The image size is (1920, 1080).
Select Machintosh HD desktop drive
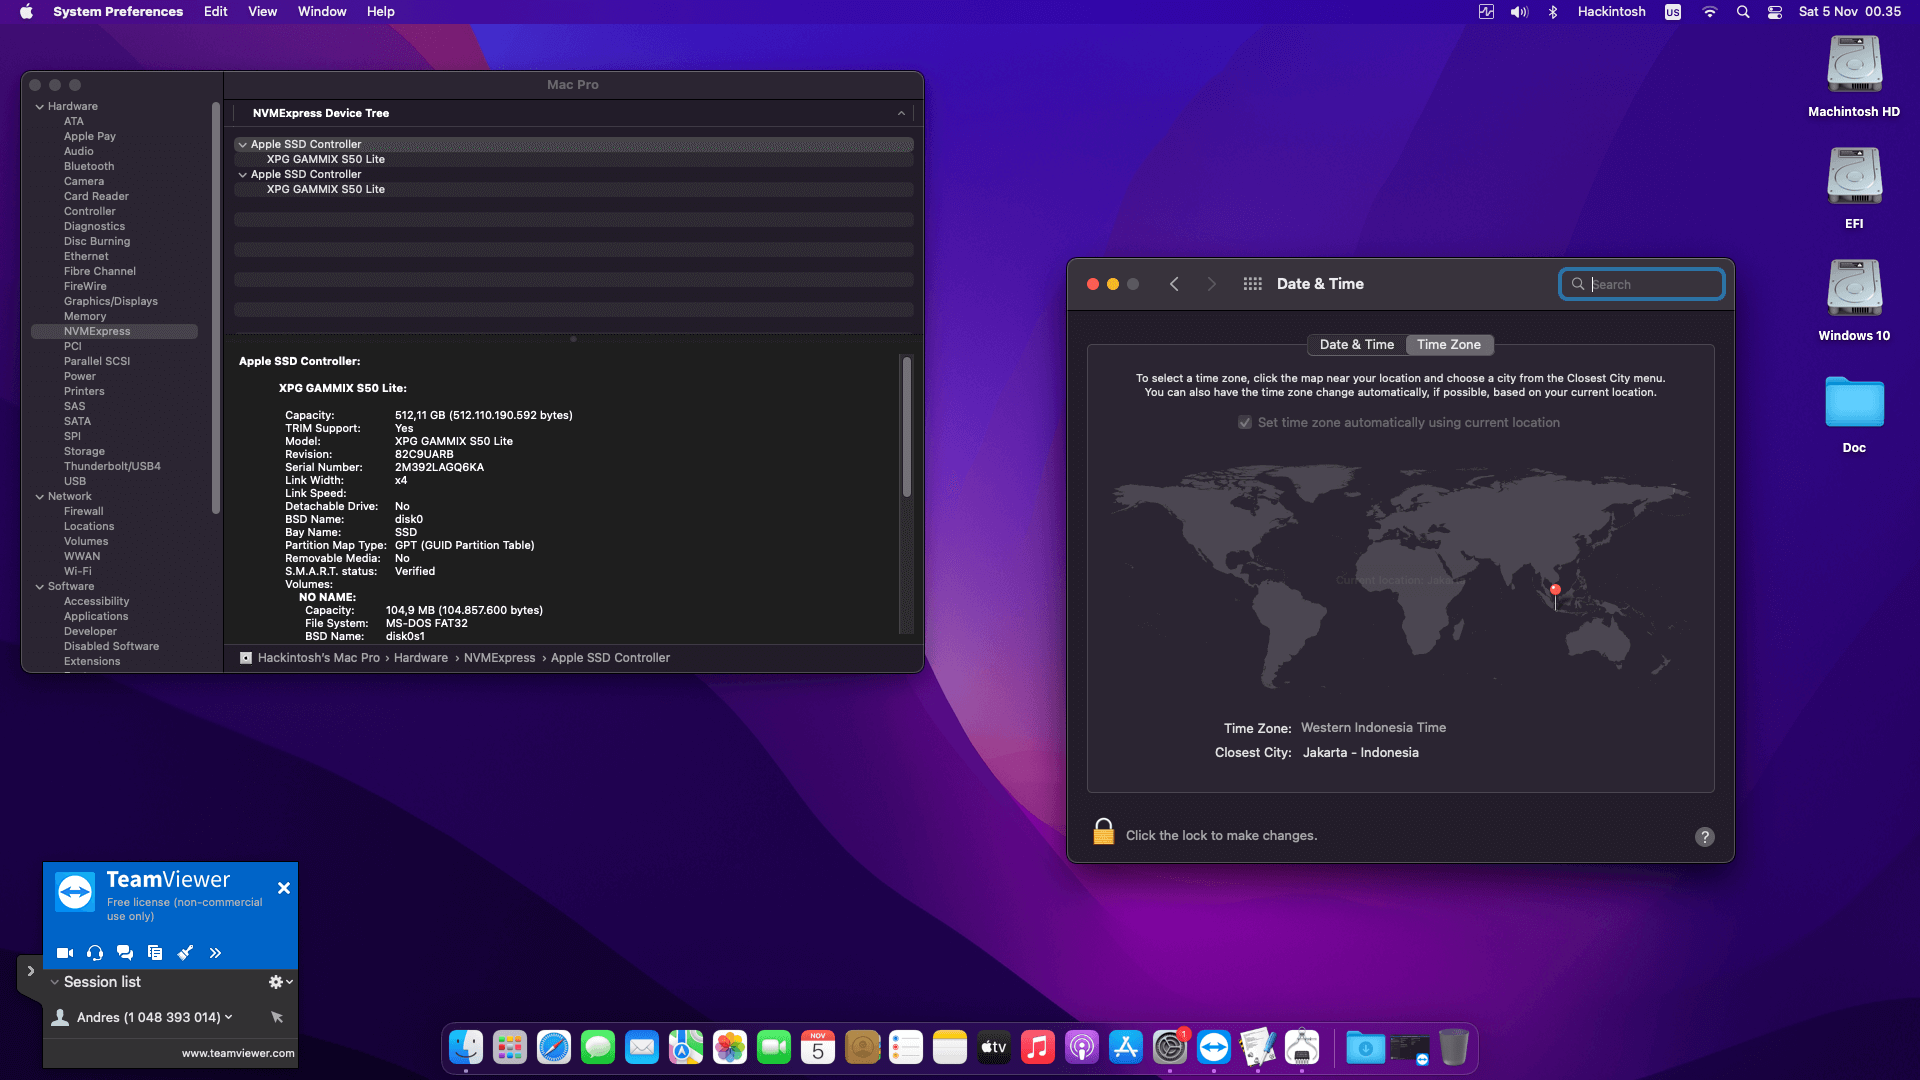point(1854,77)
